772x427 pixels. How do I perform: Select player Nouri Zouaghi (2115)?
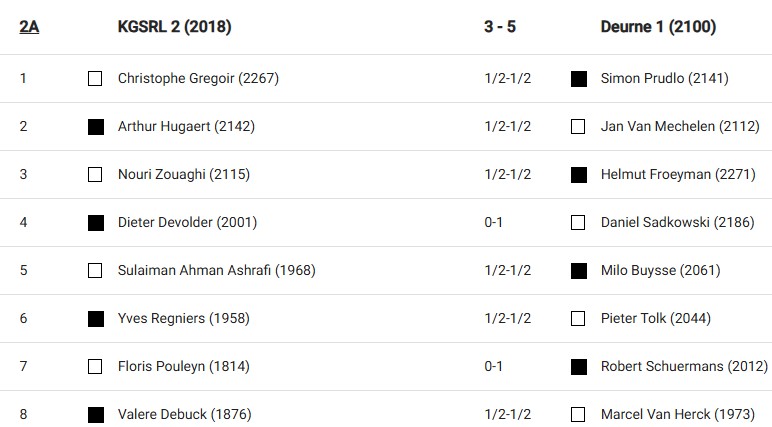[x=184, y=174]
